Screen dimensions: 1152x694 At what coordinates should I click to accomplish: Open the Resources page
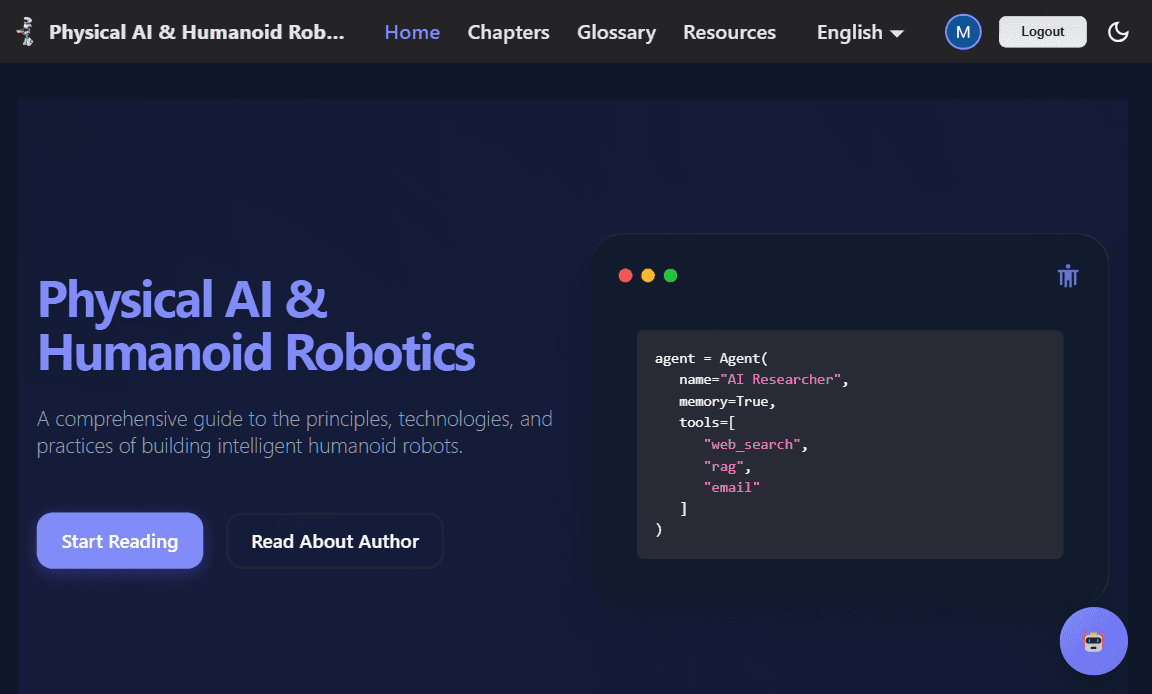click(730, 32)
